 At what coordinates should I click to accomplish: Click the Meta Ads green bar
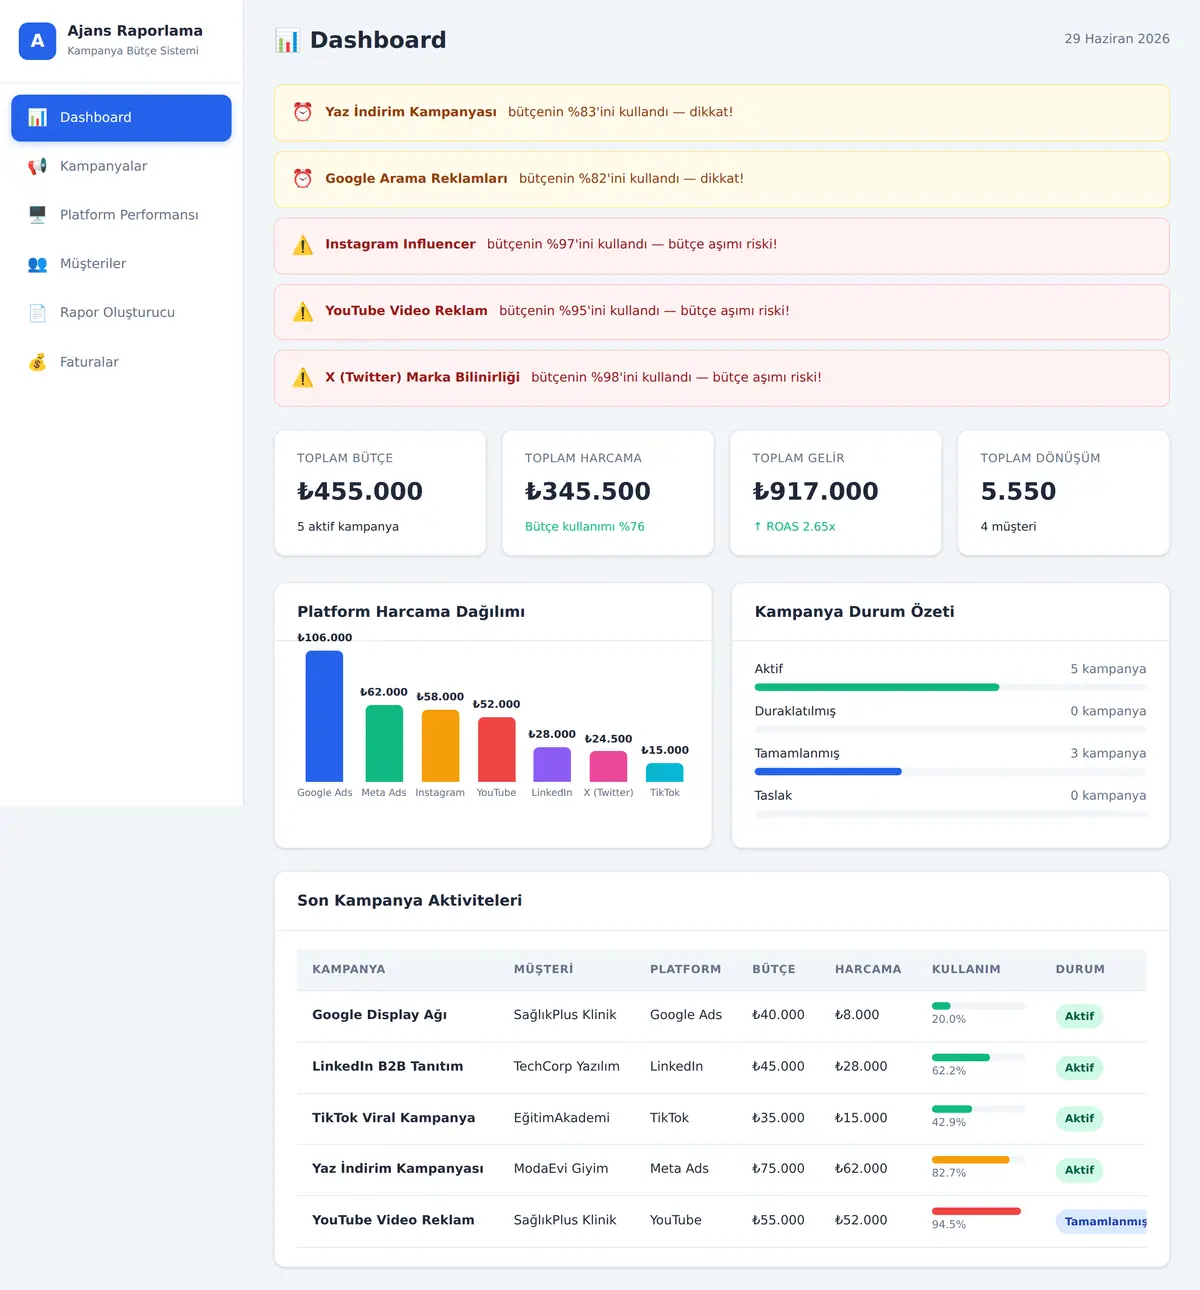(x=384, y=743)
